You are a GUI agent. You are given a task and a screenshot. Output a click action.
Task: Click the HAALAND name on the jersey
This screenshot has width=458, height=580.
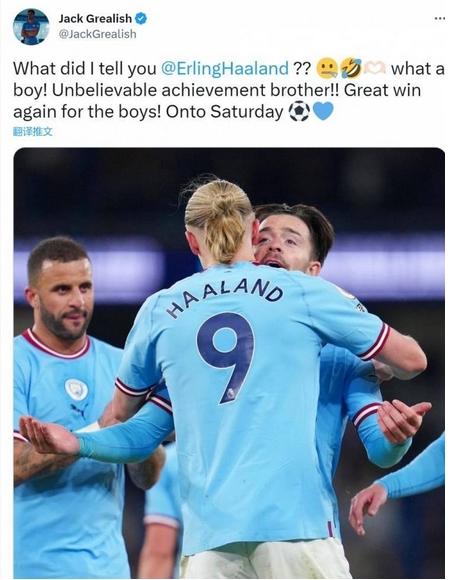[x=225, y=297]
